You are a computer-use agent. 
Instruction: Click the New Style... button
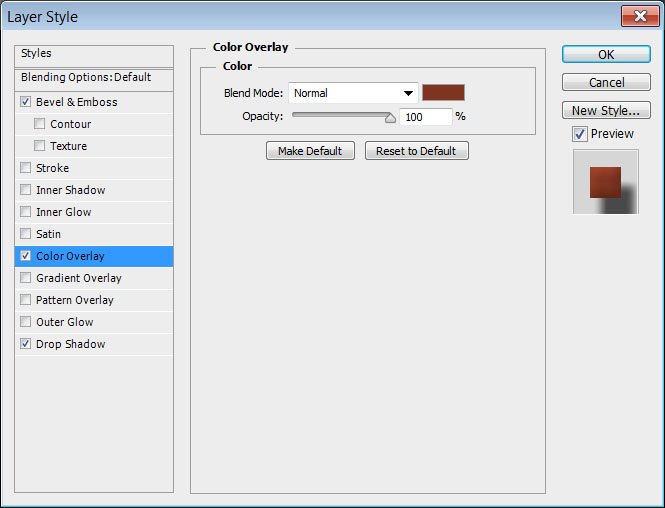click(x=606, y=110)
